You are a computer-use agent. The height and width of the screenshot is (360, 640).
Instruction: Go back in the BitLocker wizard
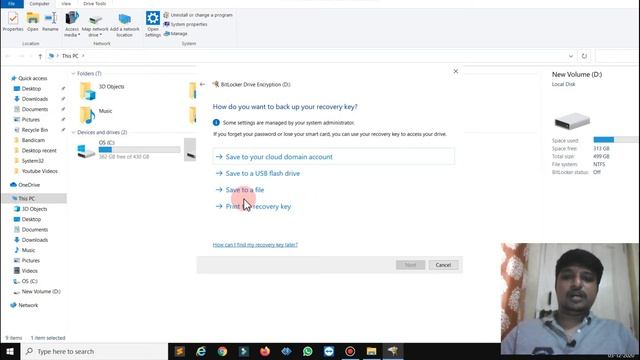point(202,84)
